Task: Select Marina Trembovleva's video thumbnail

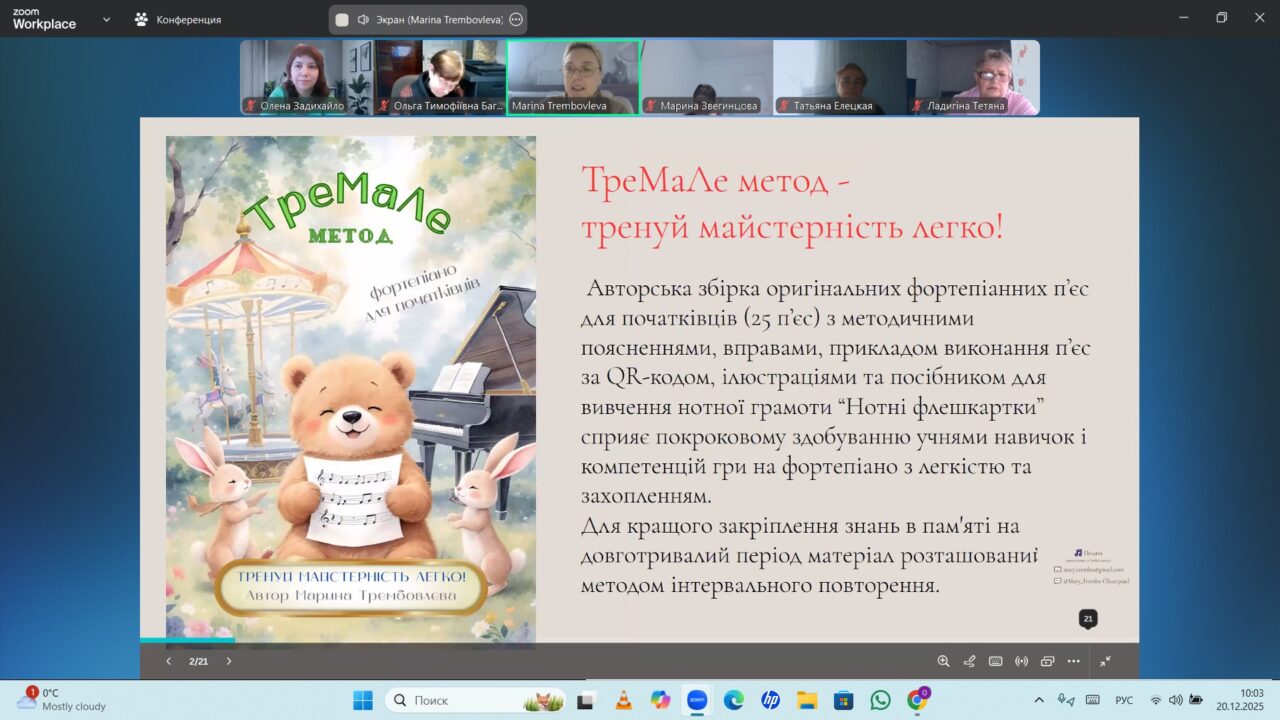Action: 573,77
